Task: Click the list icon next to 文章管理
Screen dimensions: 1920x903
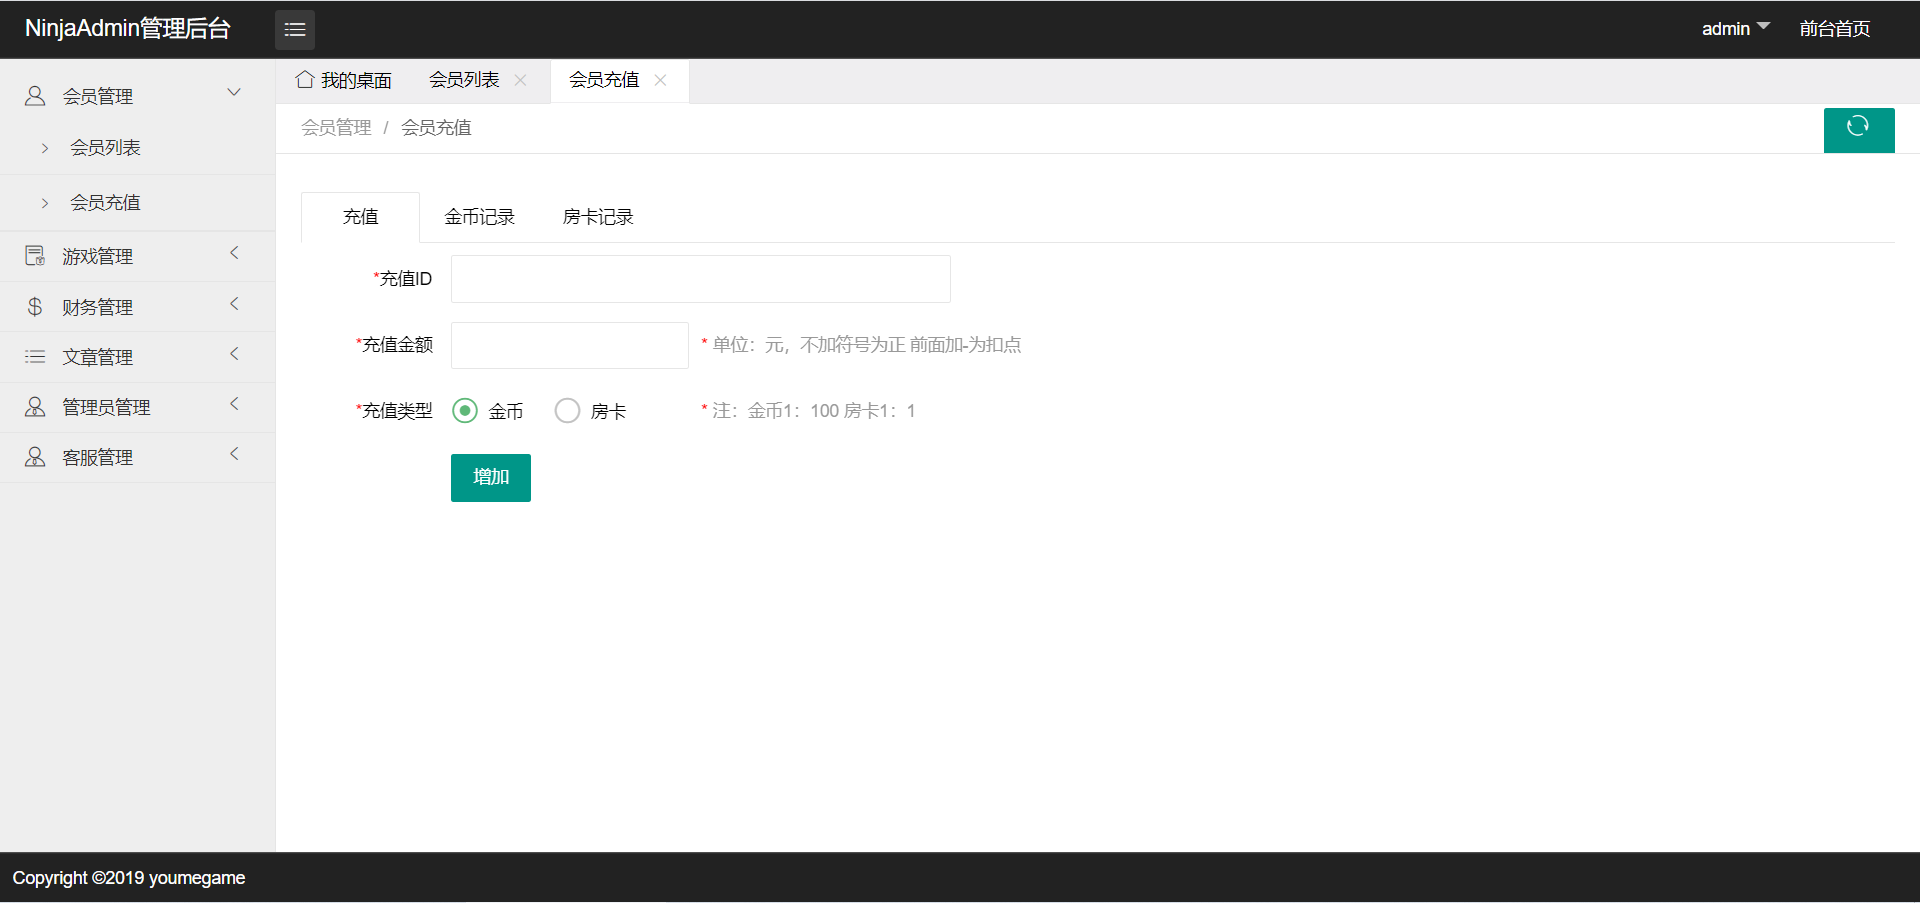Action: tap(34, 356)
